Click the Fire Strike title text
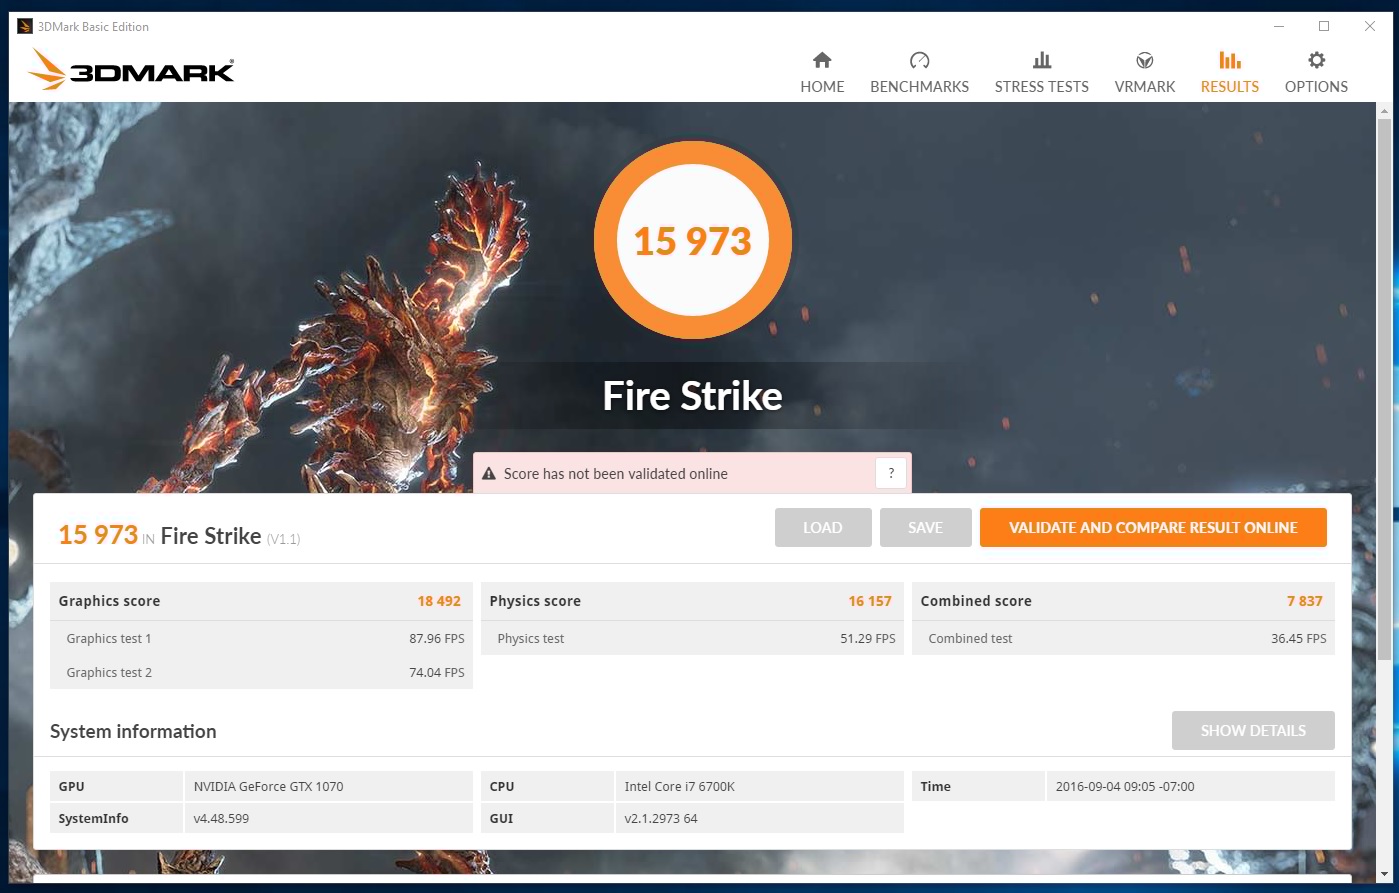 point(692,396)
